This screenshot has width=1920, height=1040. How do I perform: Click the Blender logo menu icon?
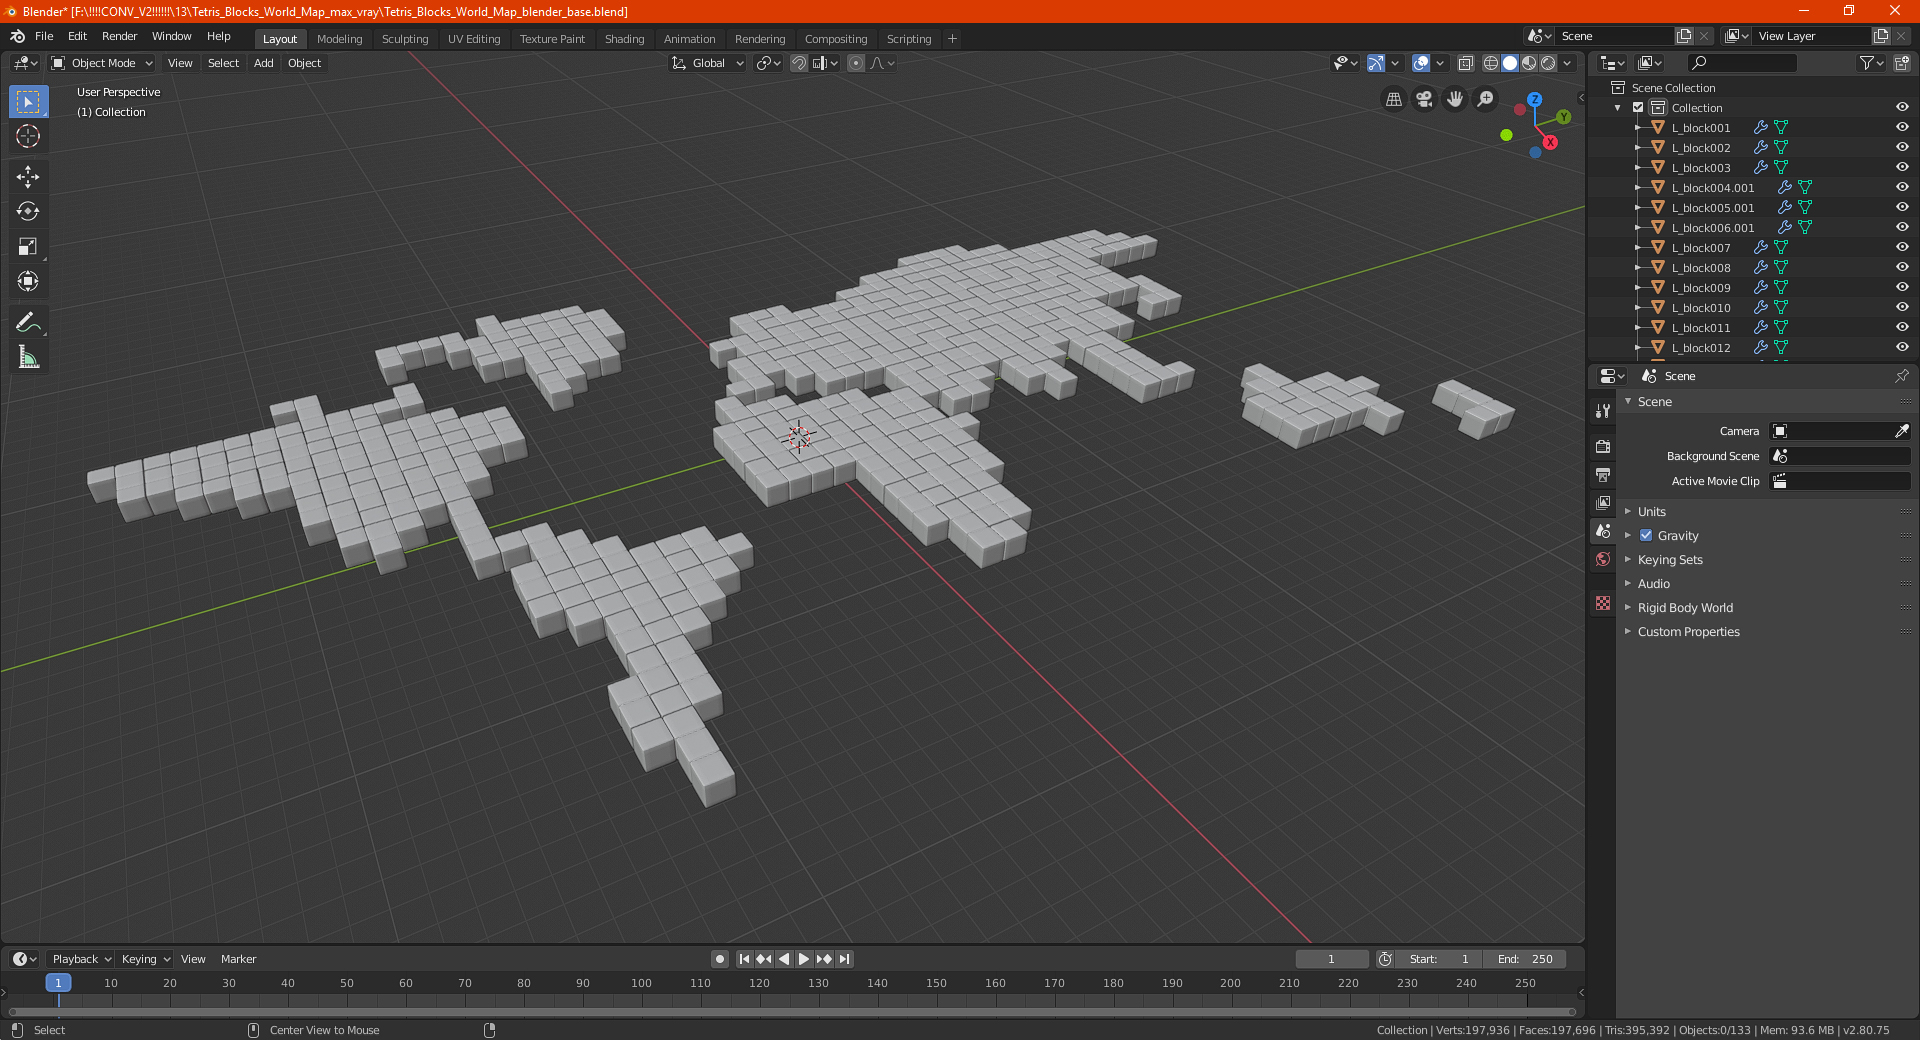coord(17,36)
